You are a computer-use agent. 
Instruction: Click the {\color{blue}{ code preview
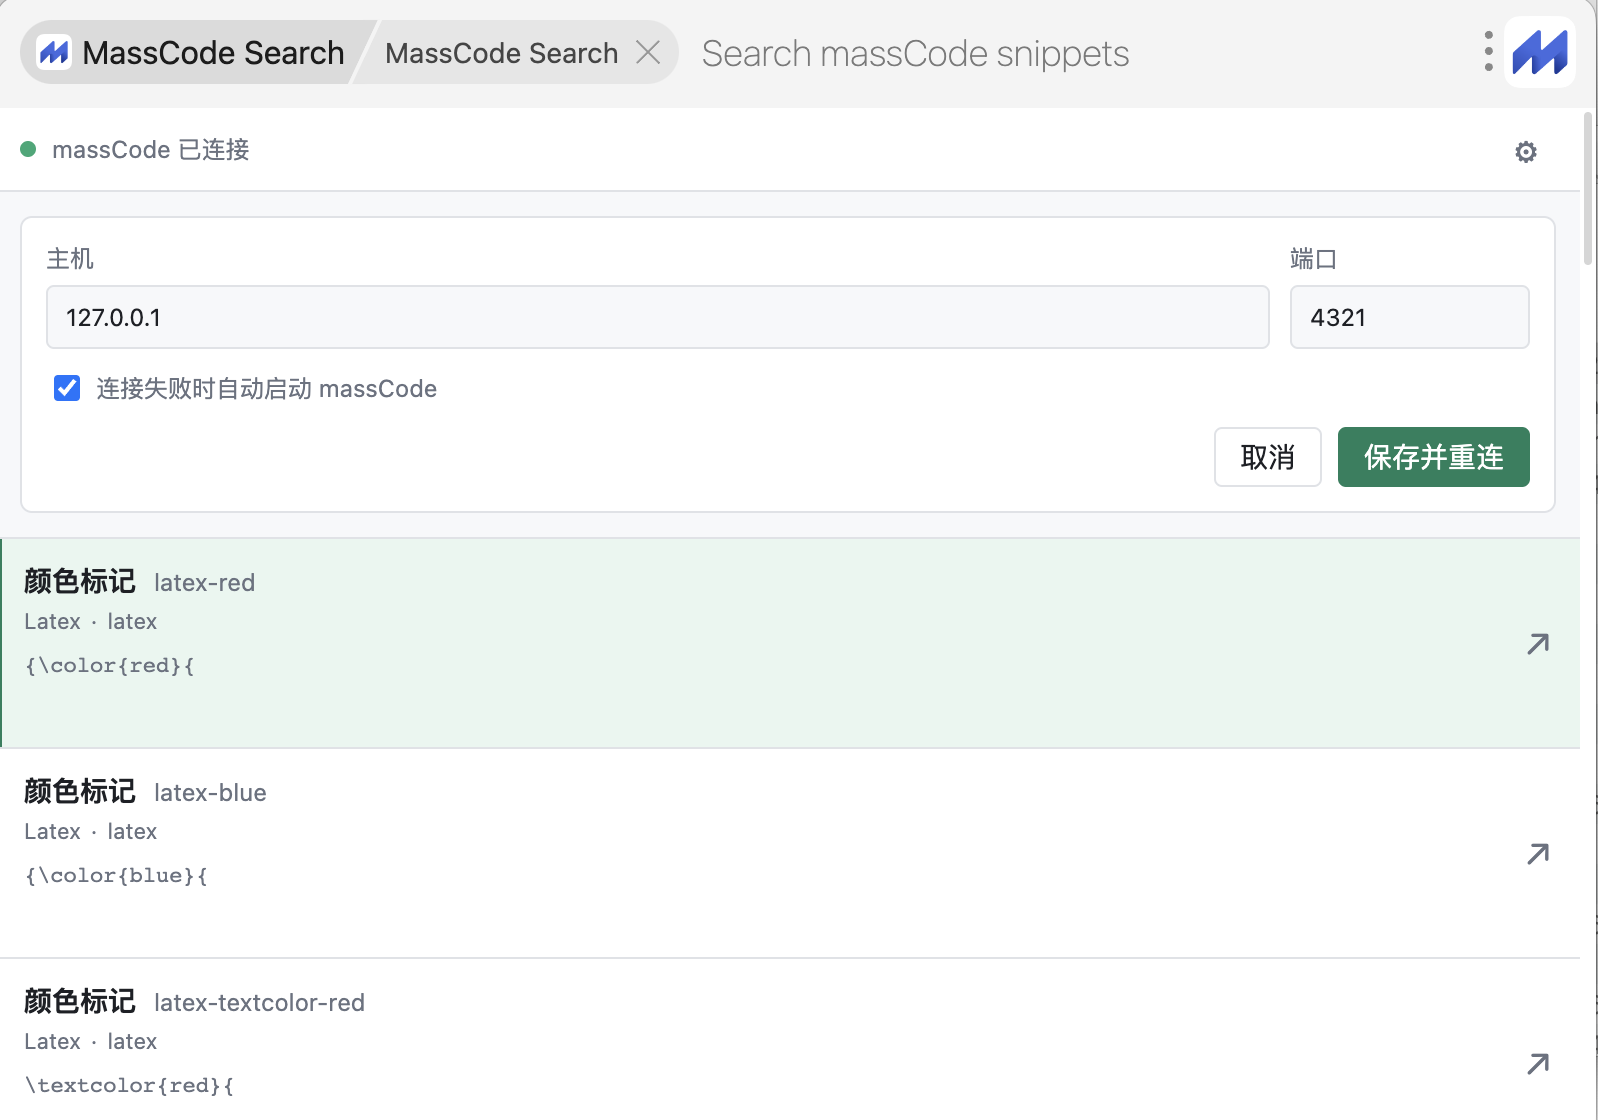pos(116,875)
